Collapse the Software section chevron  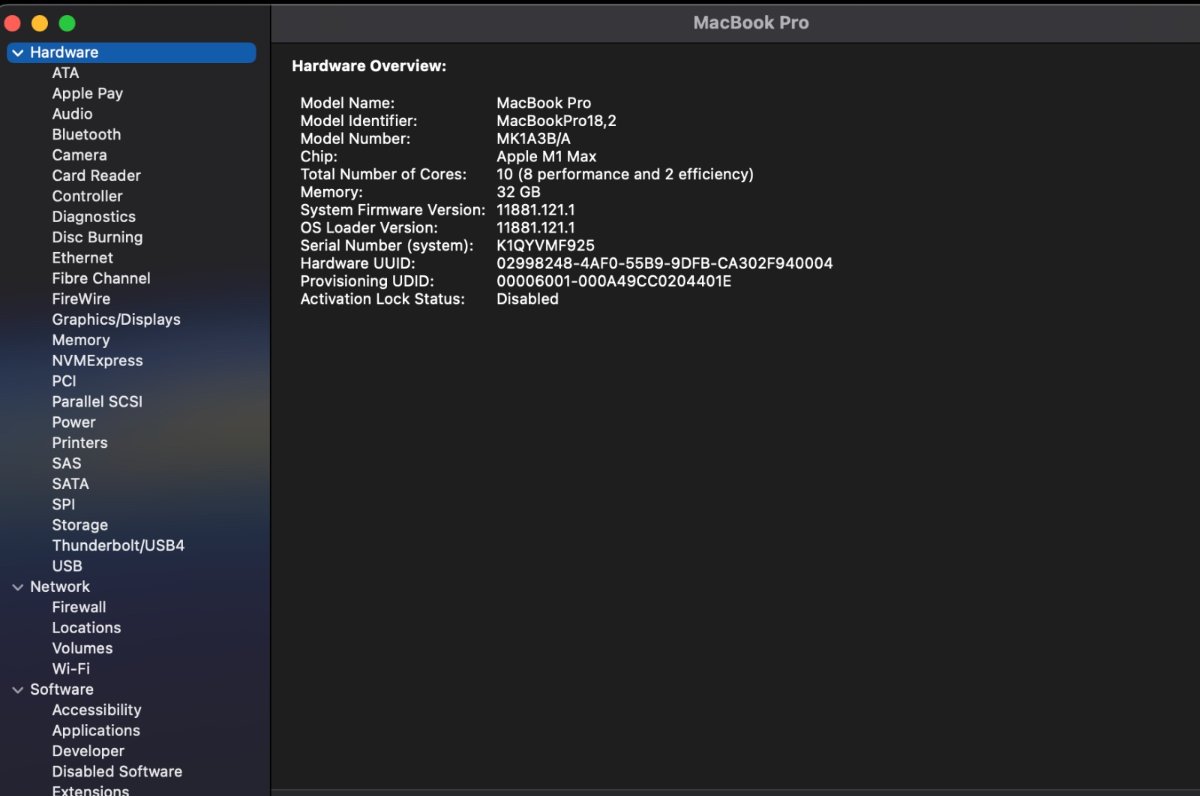pos(18,690)
